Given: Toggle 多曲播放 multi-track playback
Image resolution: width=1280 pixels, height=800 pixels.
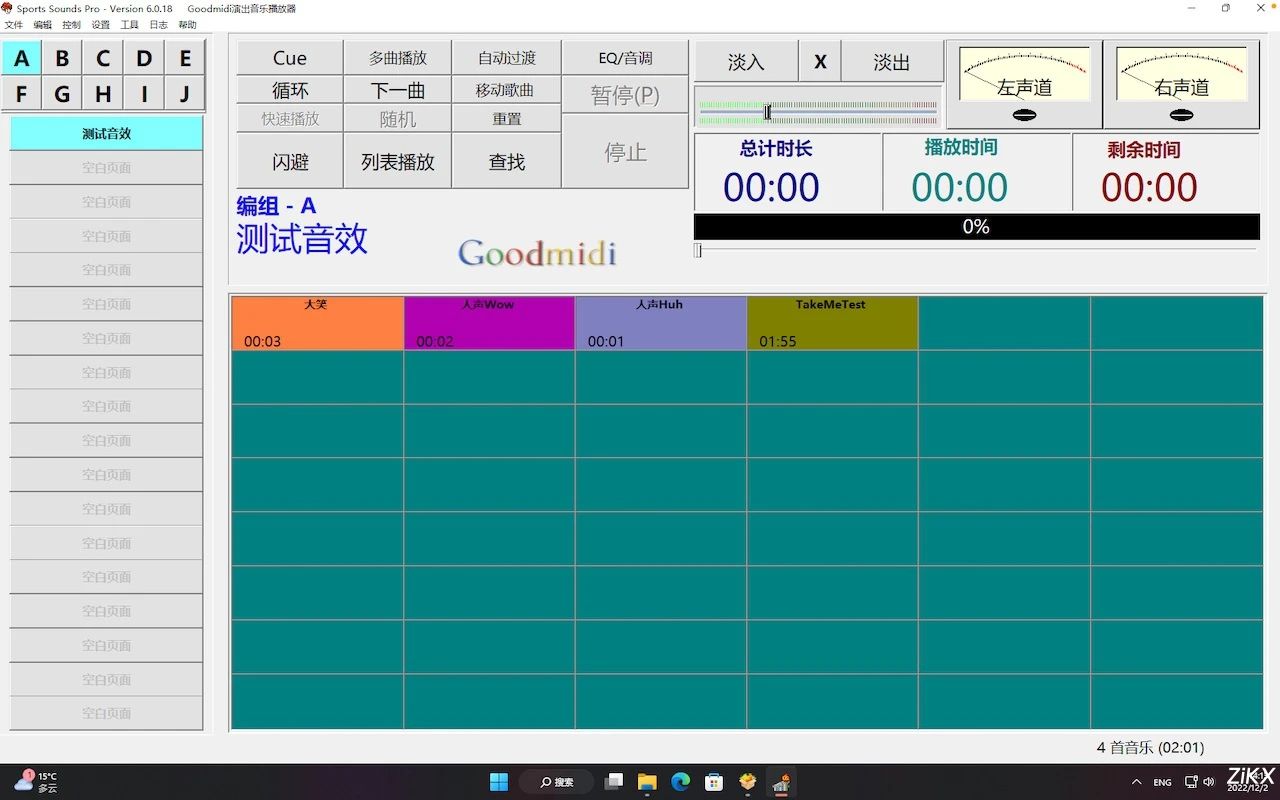Looking at the screenshot, I should click(x=397, y=57).
